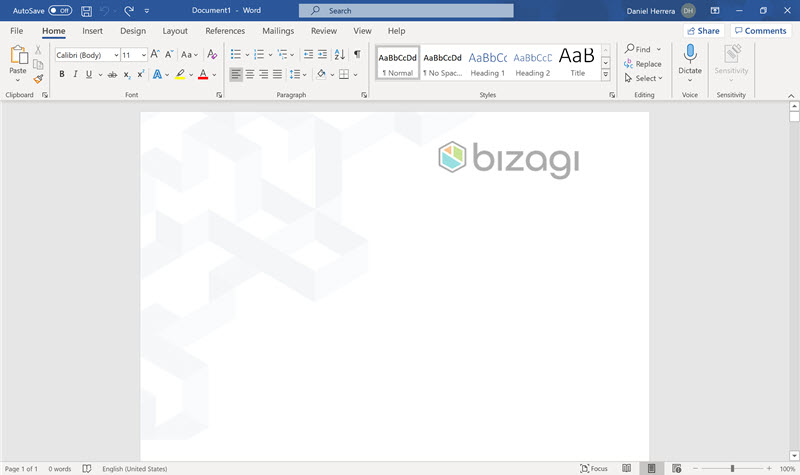
Task: Open the File tab
Action: [17, 31]
